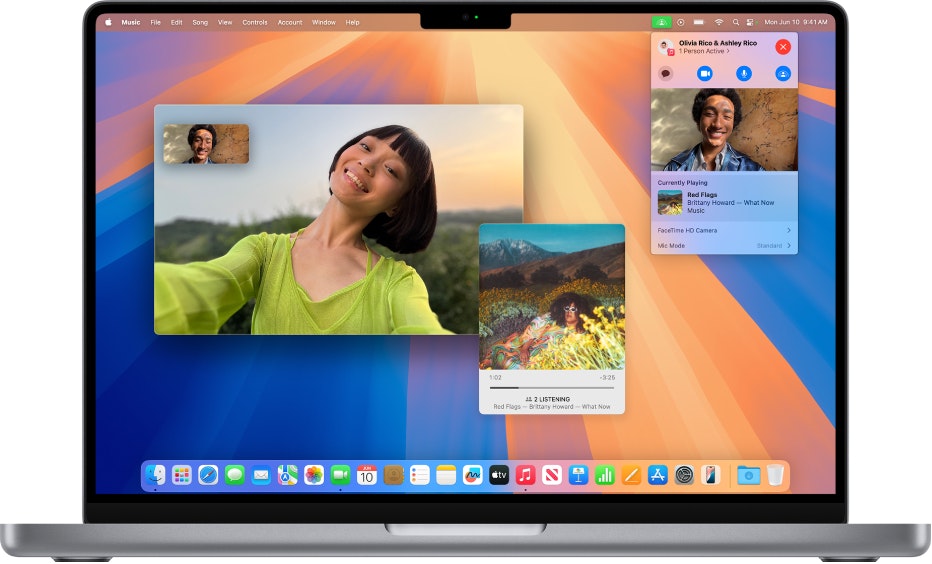Viewport: 932px width, 564px height.
Task: Open Photos app in the Dock
Action: tap(314, 475)
